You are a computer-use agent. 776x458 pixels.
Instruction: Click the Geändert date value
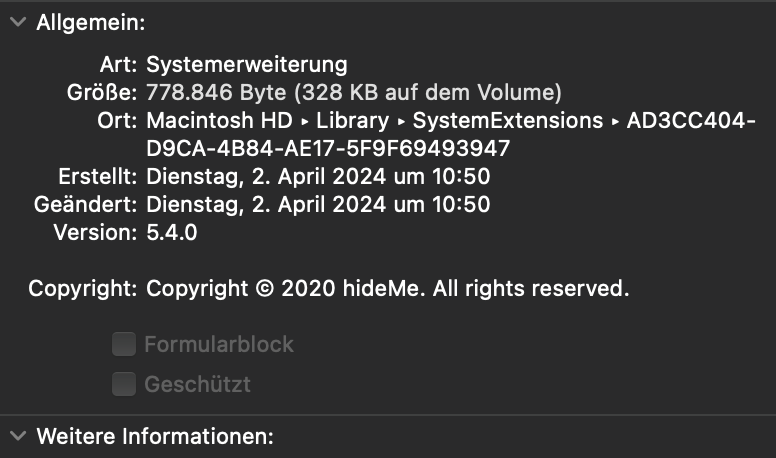point(318,205)
